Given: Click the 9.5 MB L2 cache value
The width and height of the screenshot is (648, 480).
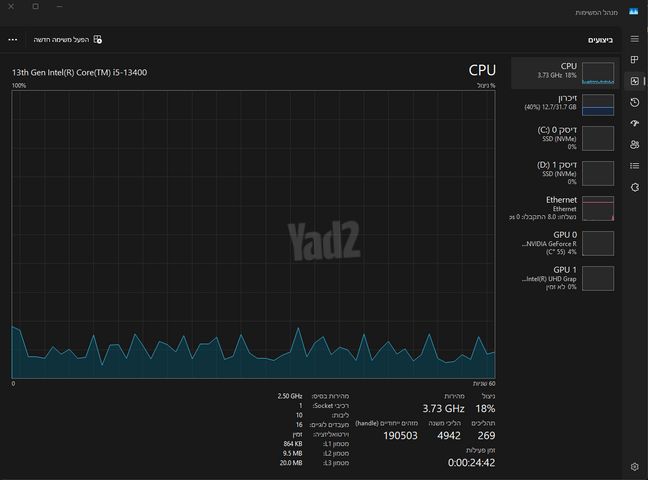Looking at the screenshot, I should (x=293, y=453).
